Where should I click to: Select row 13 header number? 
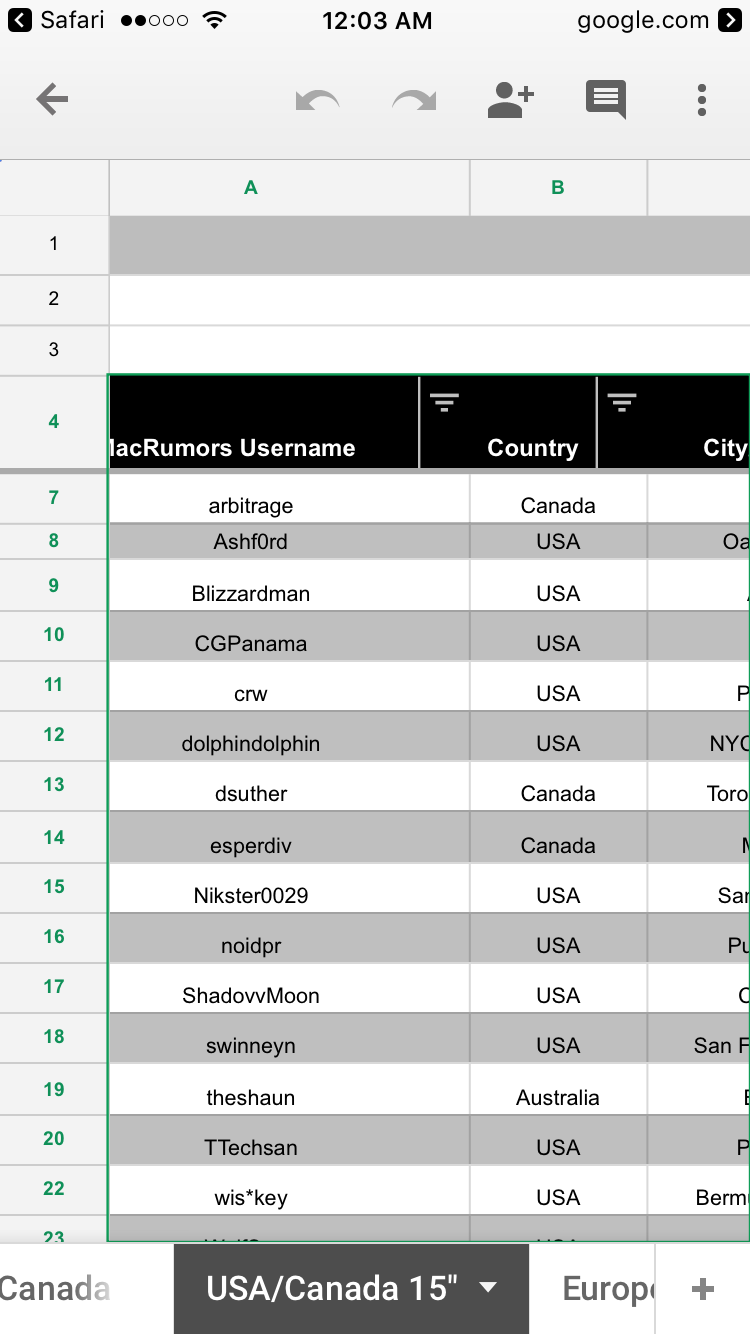[54, 786]
